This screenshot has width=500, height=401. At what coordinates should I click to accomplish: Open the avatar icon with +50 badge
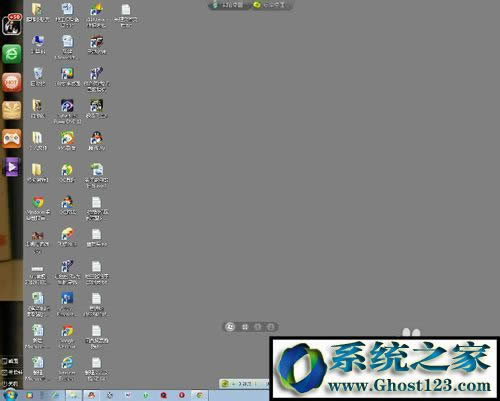click(12, 25)
